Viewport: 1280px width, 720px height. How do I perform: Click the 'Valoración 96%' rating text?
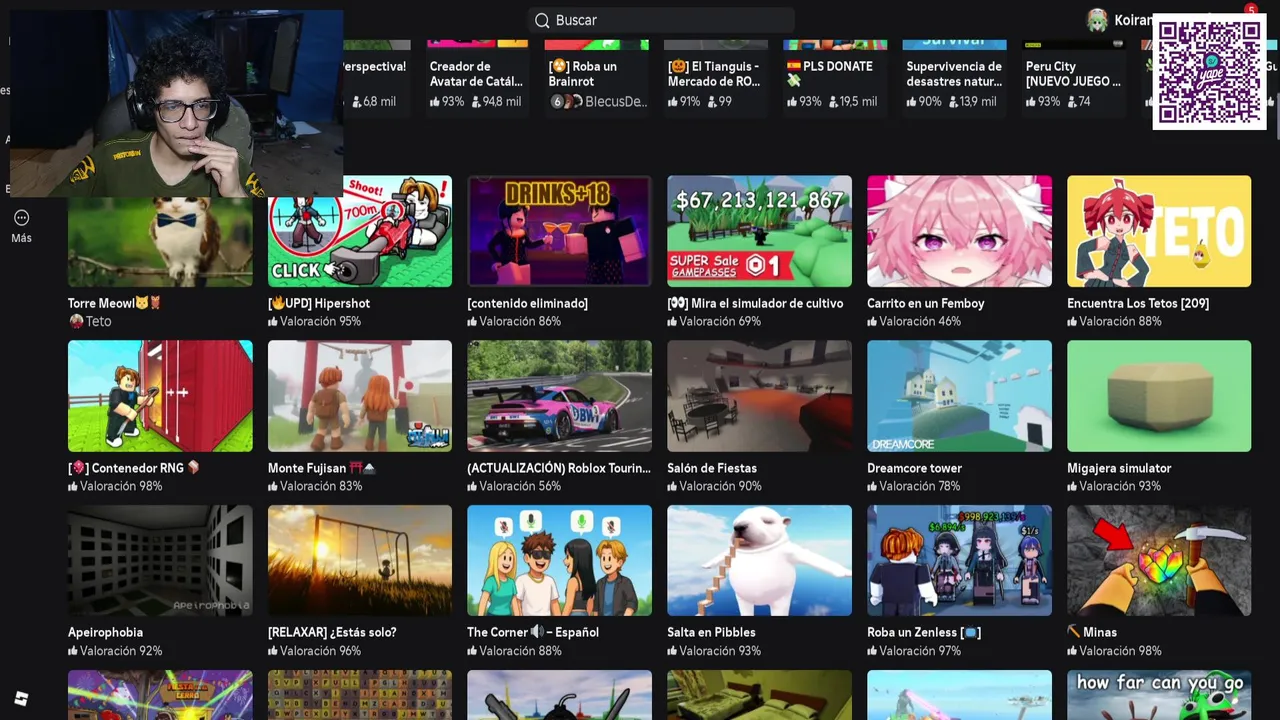pyautogui.click(x=321, y=651)
